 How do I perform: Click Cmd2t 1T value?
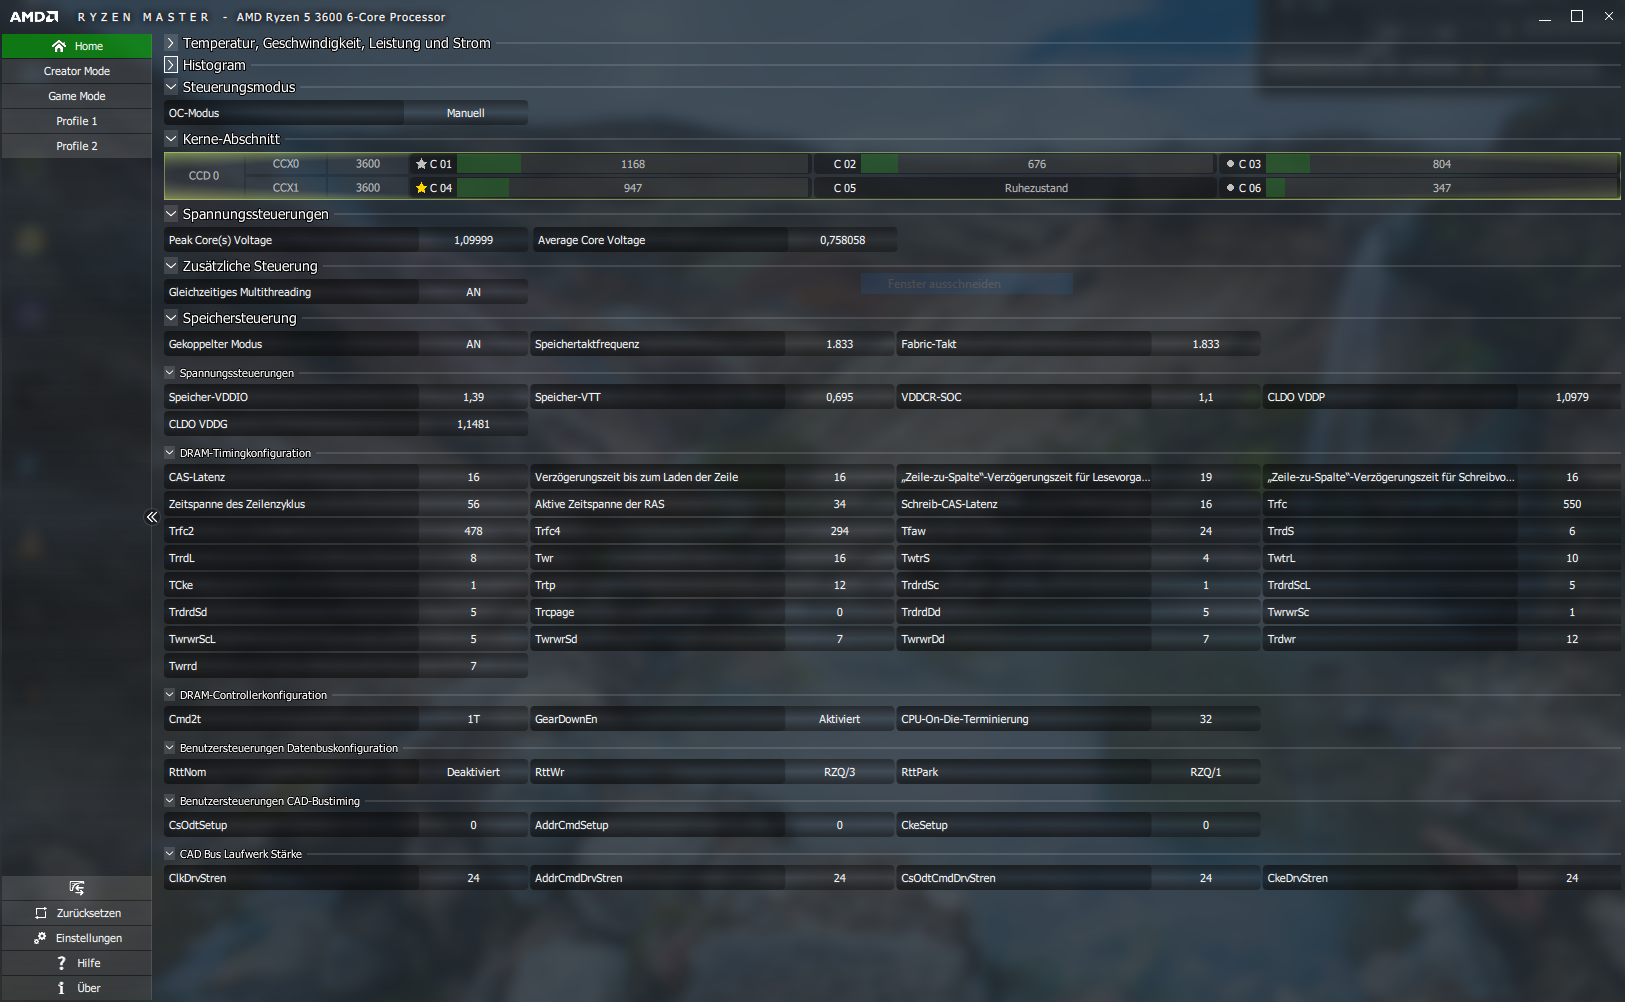(x=473, y=719)
